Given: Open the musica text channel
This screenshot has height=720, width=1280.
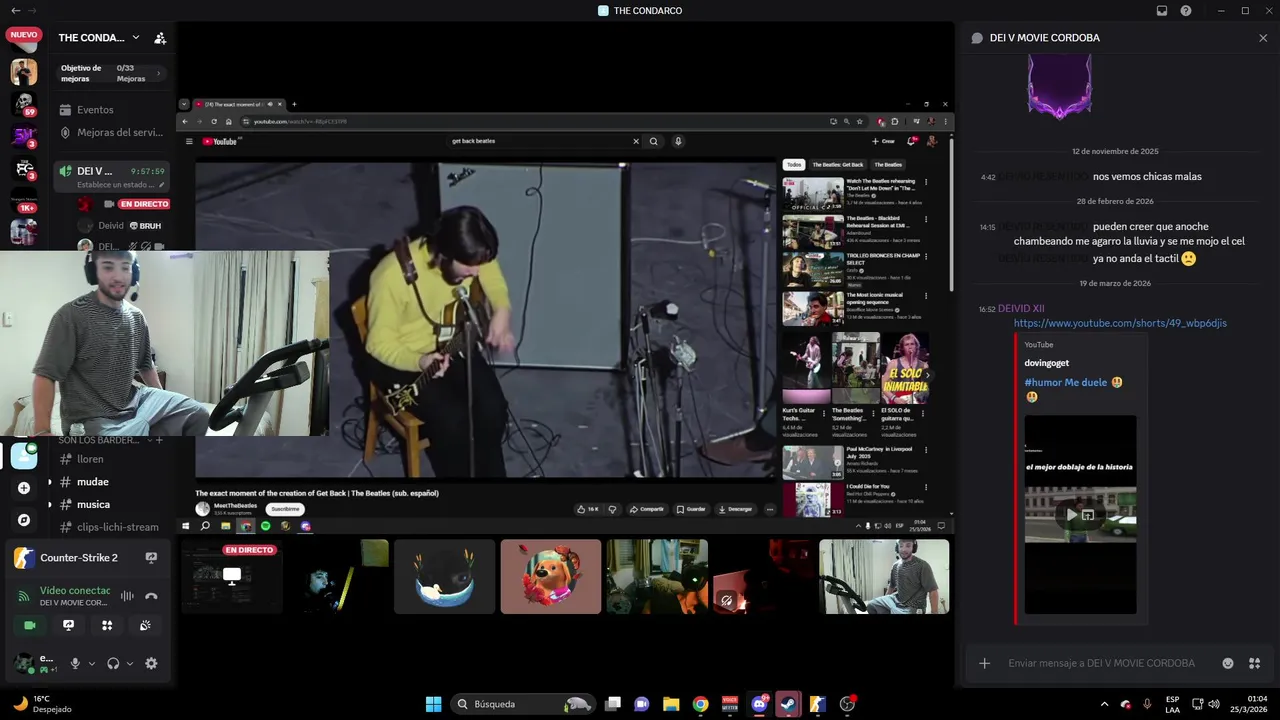Looking at the screenshot, I should point(93,505).
